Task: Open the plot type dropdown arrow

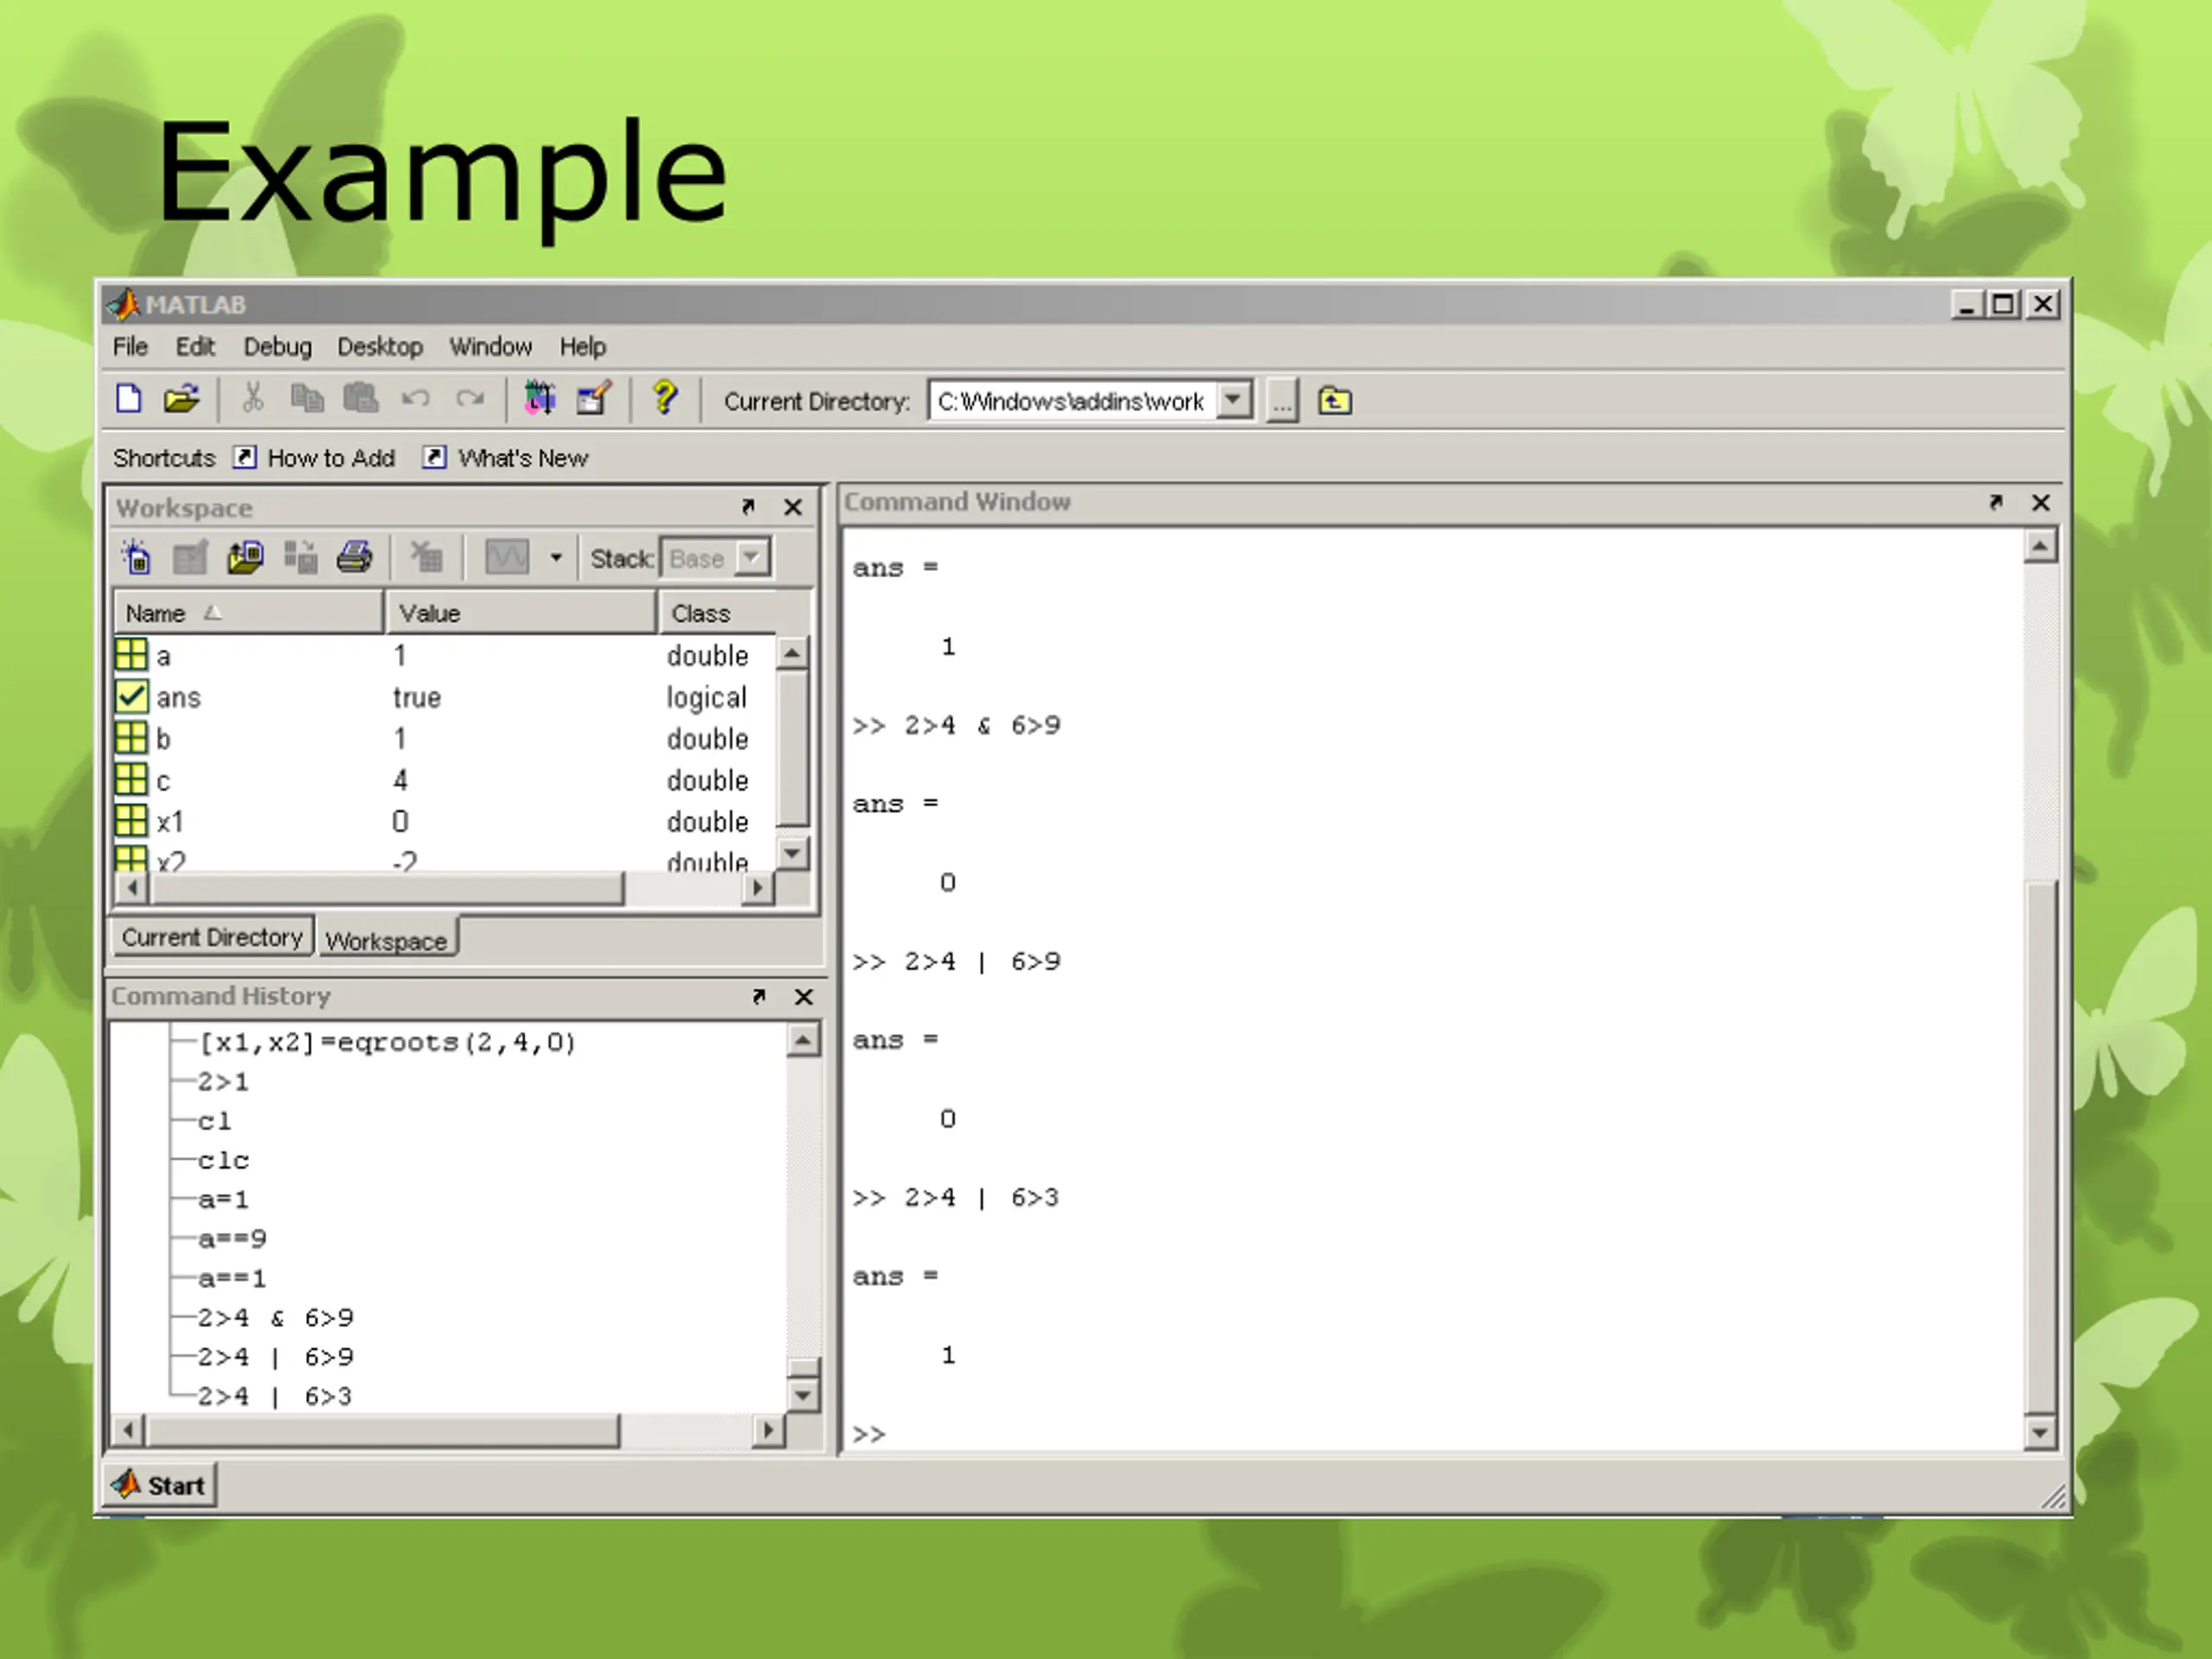Action: click(556, 558)
